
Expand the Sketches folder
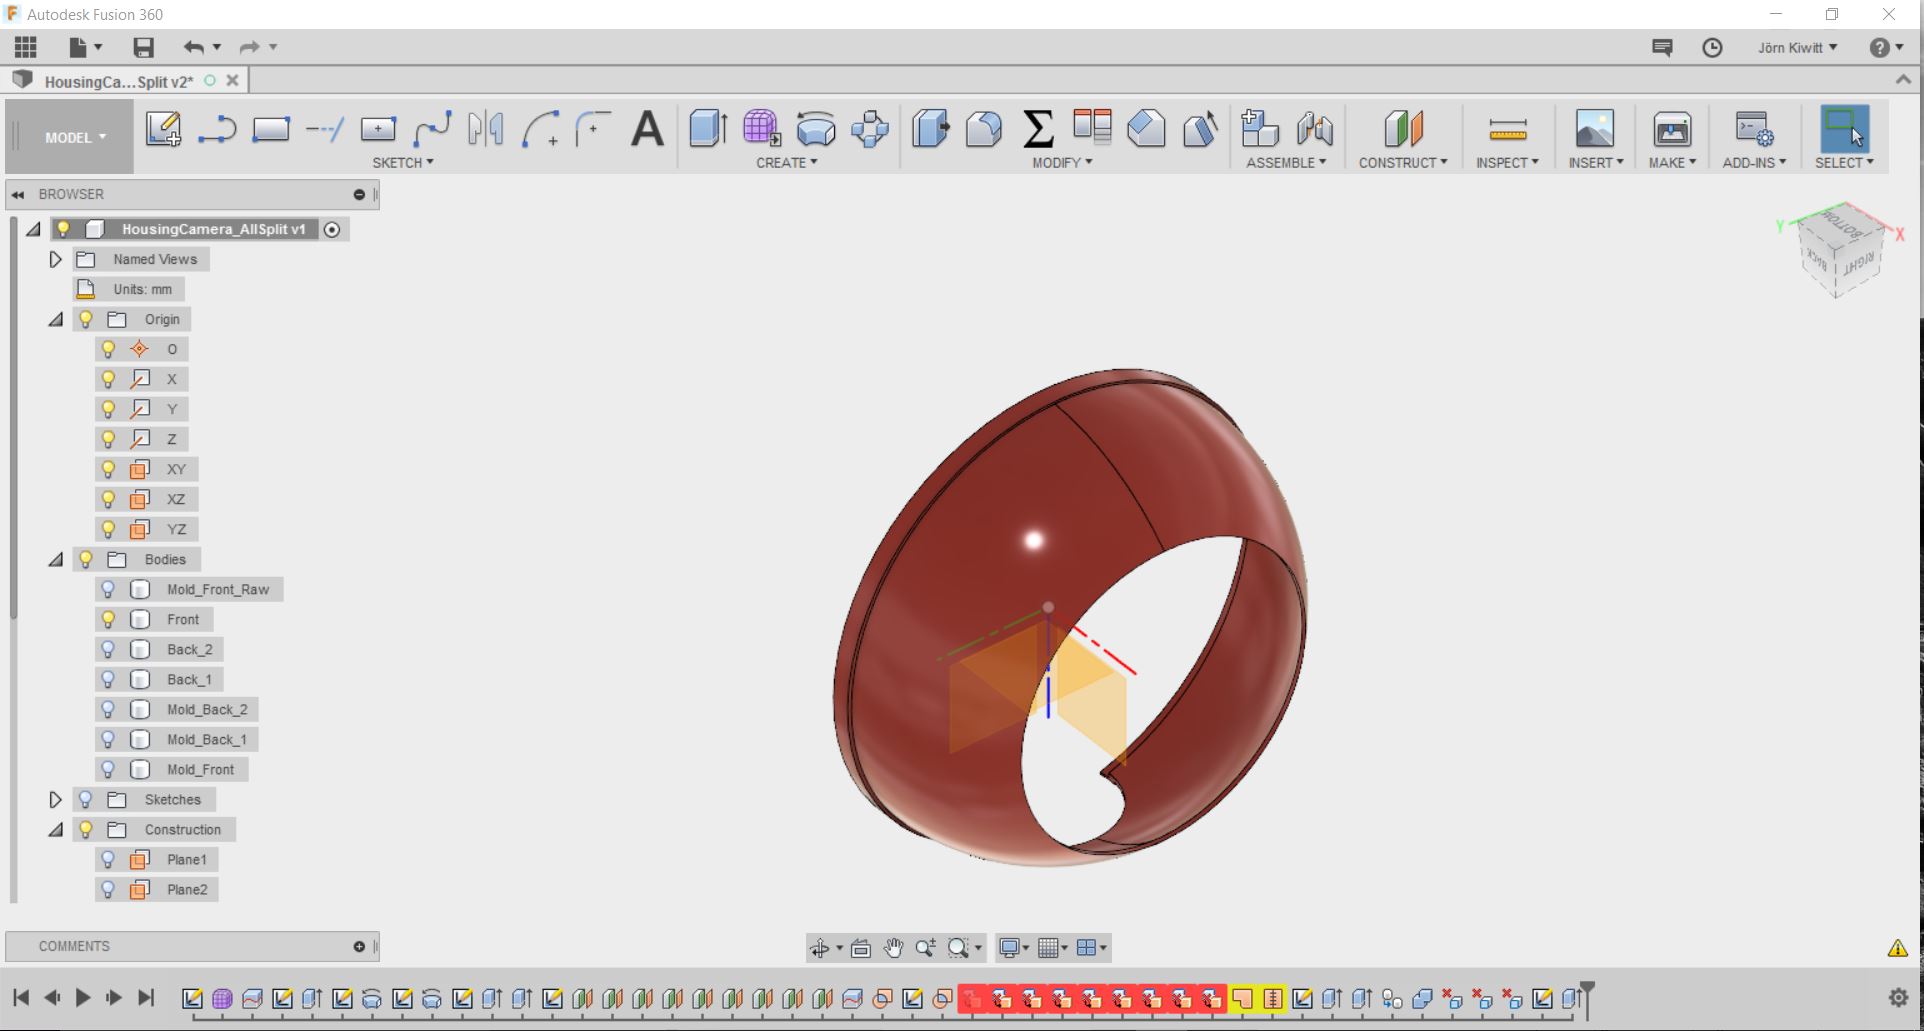pyautogui.click(x=56, y=799)
